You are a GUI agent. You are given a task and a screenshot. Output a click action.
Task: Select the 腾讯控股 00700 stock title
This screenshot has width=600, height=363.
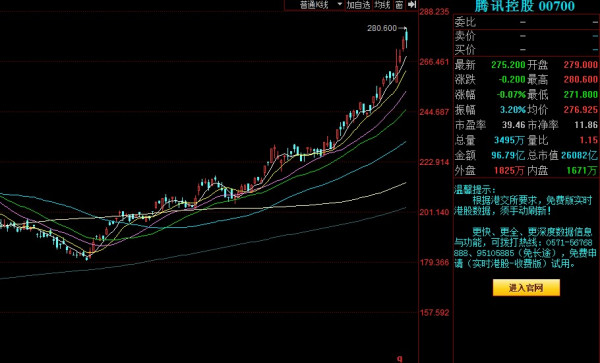tap(525, 6)
